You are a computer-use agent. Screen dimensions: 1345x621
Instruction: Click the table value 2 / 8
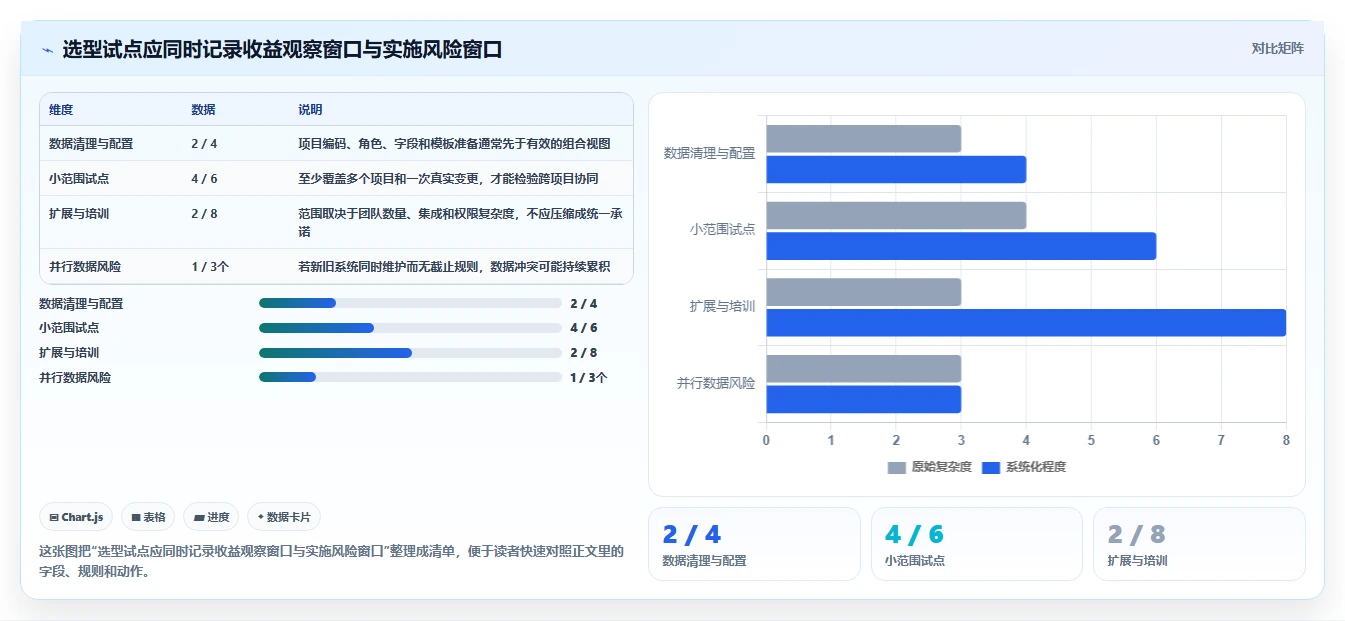204,213
